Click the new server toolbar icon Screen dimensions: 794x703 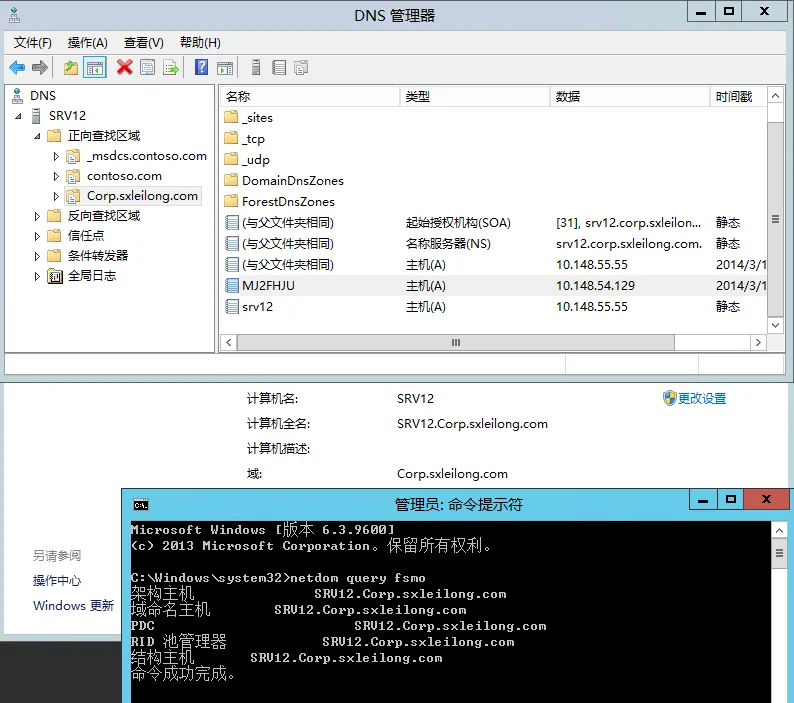tap(256, 67)
